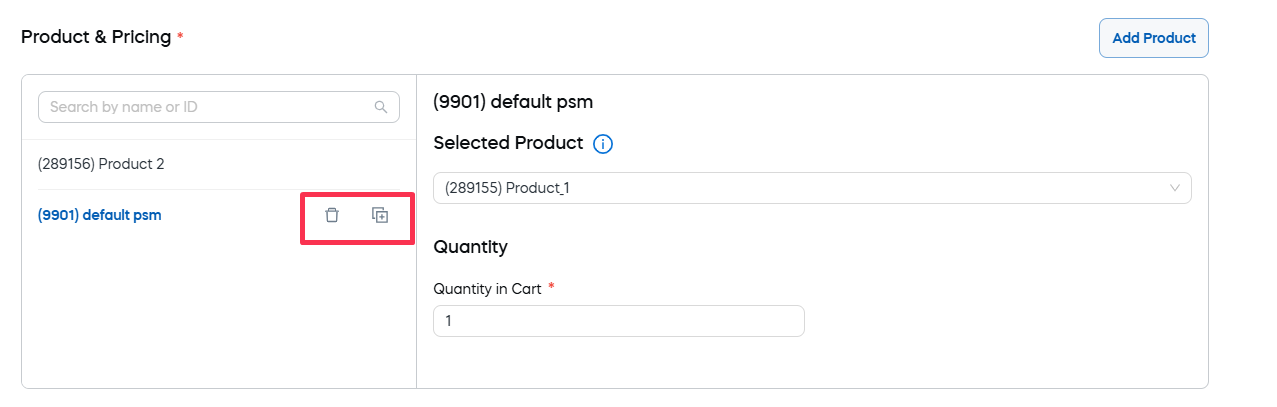The width and height of the screenshot is (1277, 407).
Task: Select (289156) Product 2 in list
Action: 101,164
